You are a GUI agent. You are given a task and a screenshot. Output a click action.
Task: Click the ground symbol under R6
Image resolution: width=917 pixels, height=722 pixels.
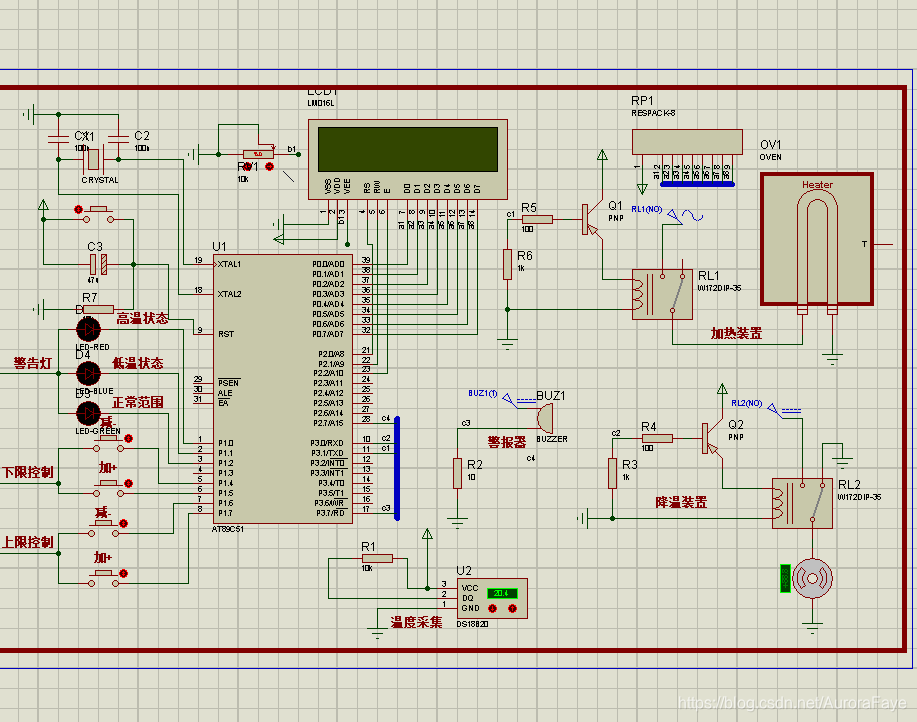pos(507,343)
